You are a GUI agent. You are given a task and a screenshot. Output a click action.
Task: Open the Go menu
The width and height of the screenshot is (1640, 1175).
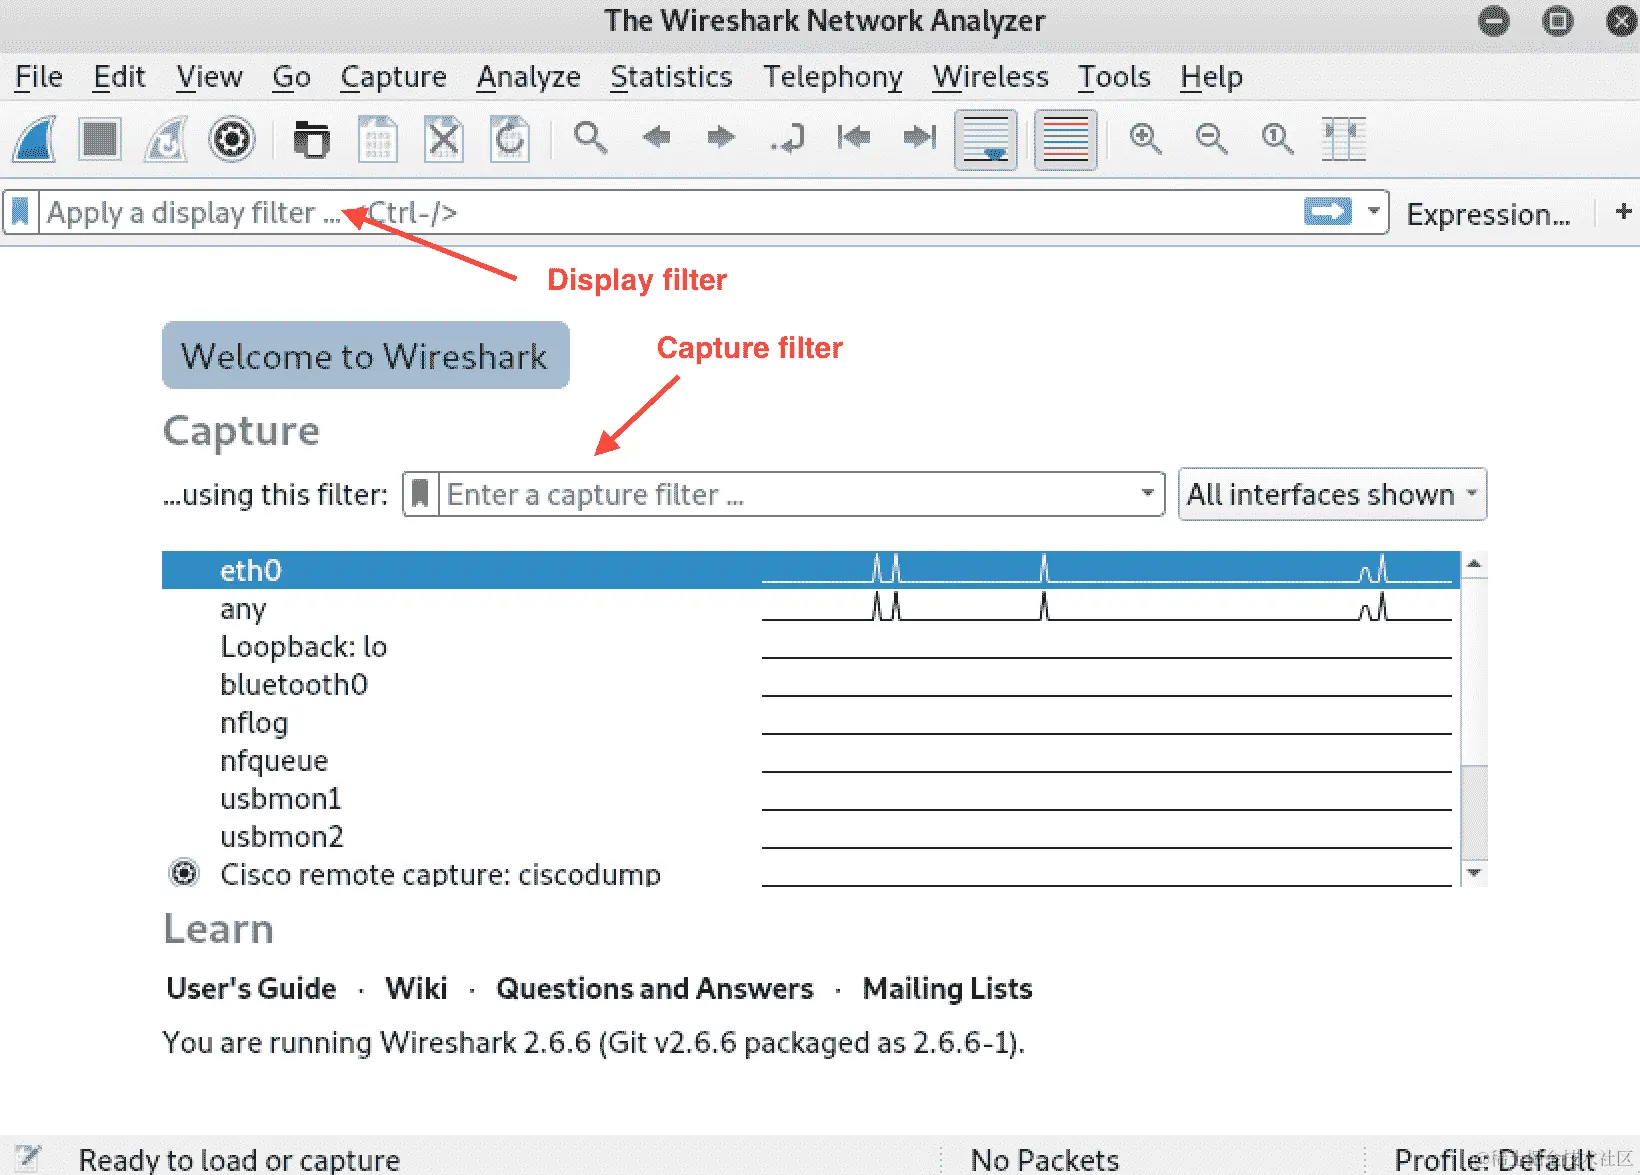pyautogui.click(x=291, y=77)
